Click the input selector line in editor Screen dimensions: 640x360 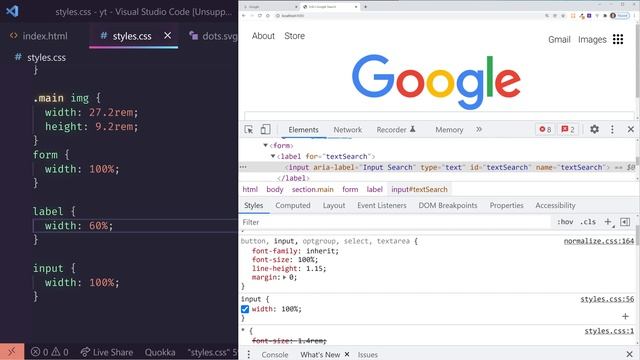[54, 269]
